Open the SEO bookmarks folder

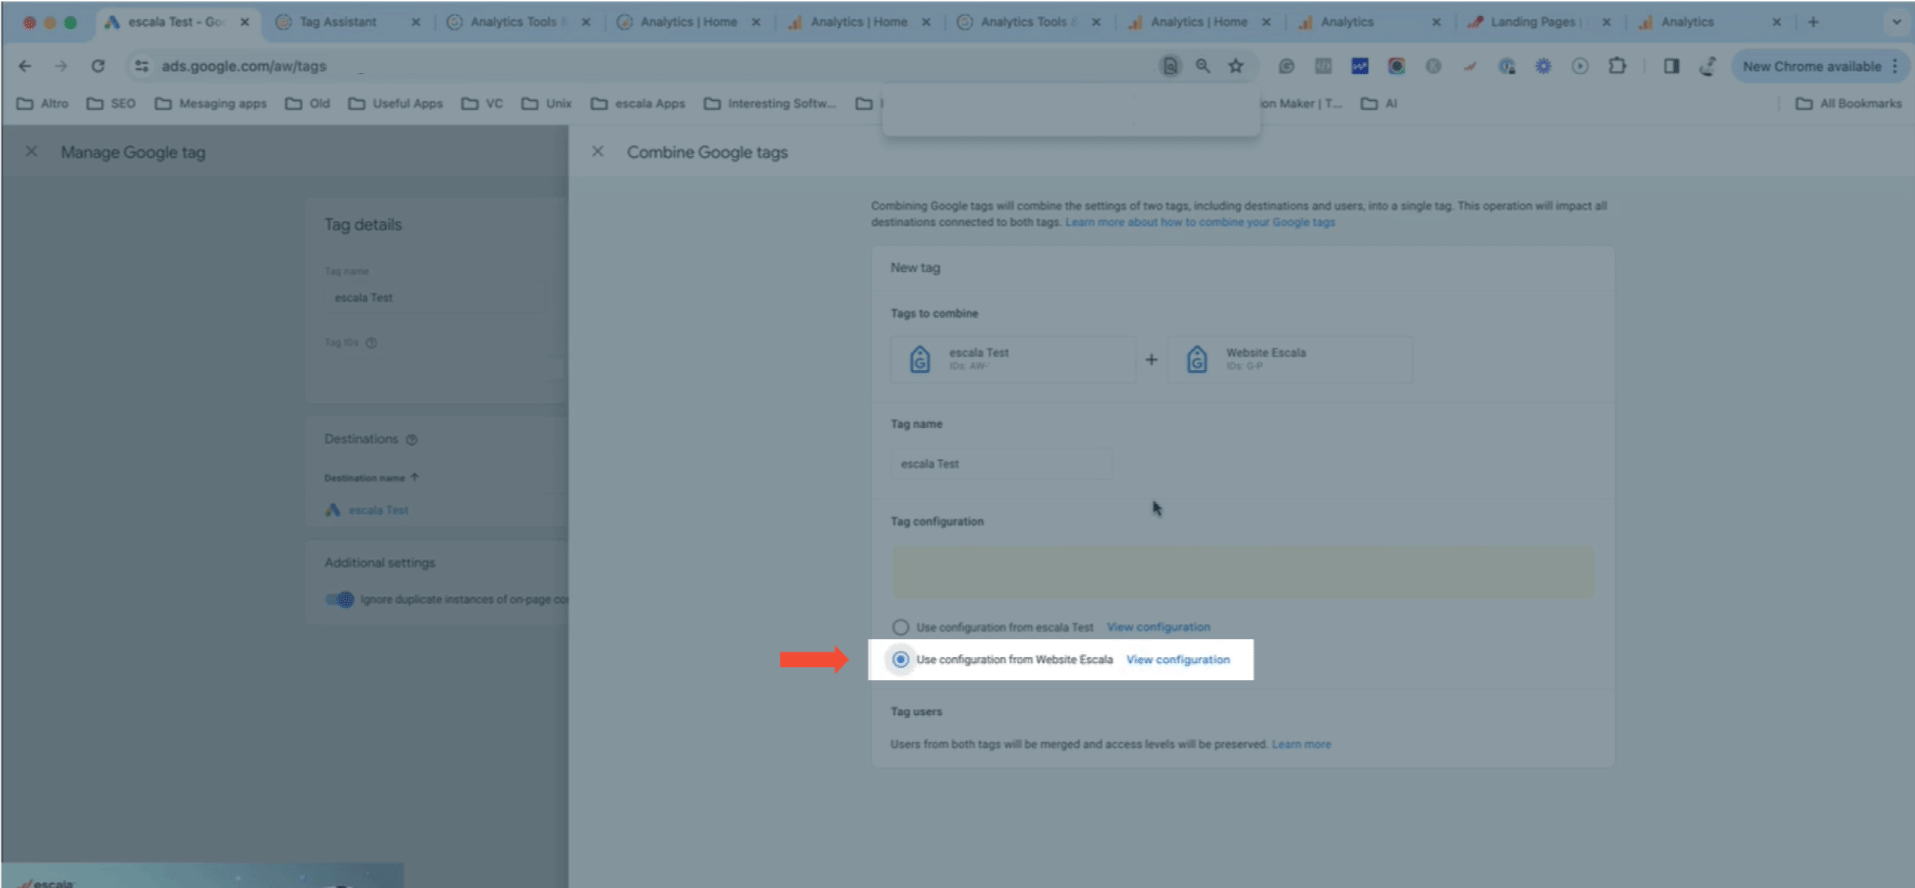click(x=111, y=103)
